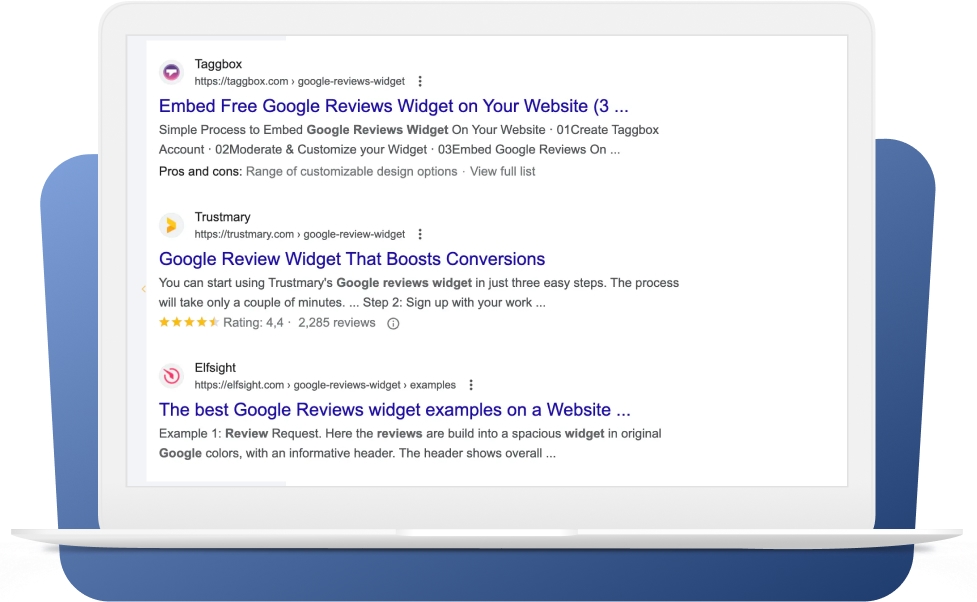The height and width of the screenshot is (602, 977).
Task: Click the trustmary.com google-review-widget URL
Action: coord(300,234)
